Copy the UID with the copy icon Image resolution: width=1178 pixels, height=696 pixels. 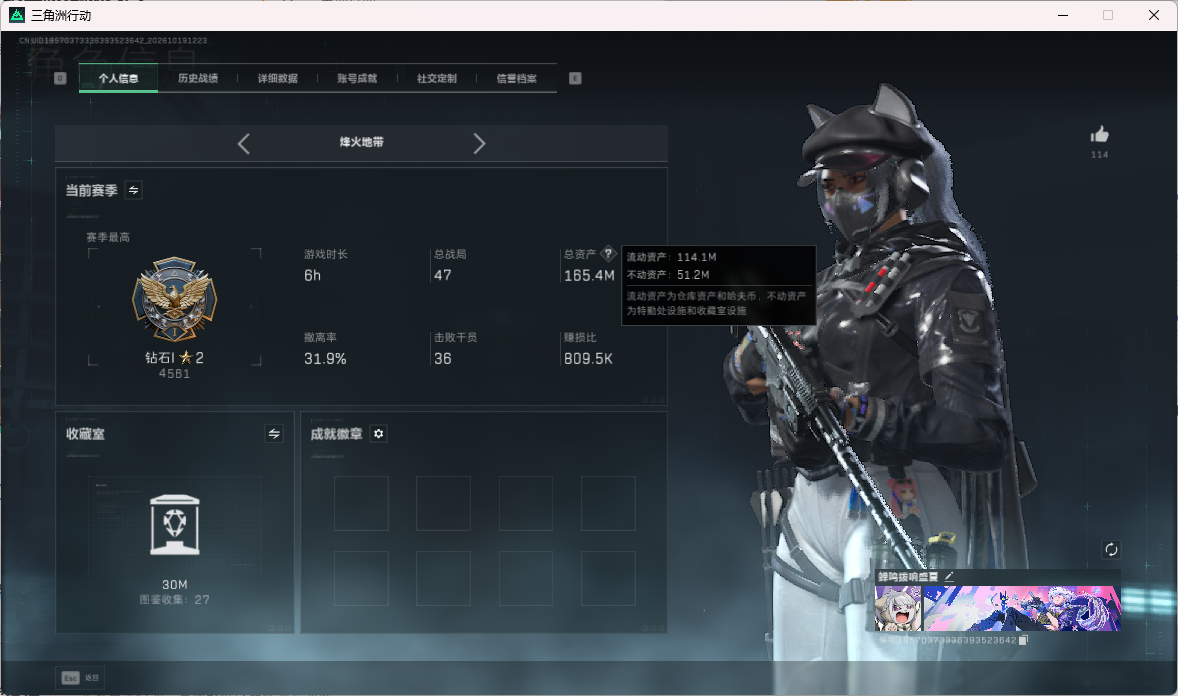1022,640
